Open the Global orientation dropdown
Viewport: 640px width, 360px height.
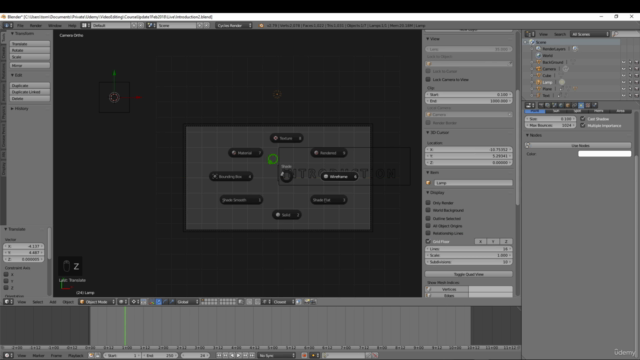[x=187, y=302]
